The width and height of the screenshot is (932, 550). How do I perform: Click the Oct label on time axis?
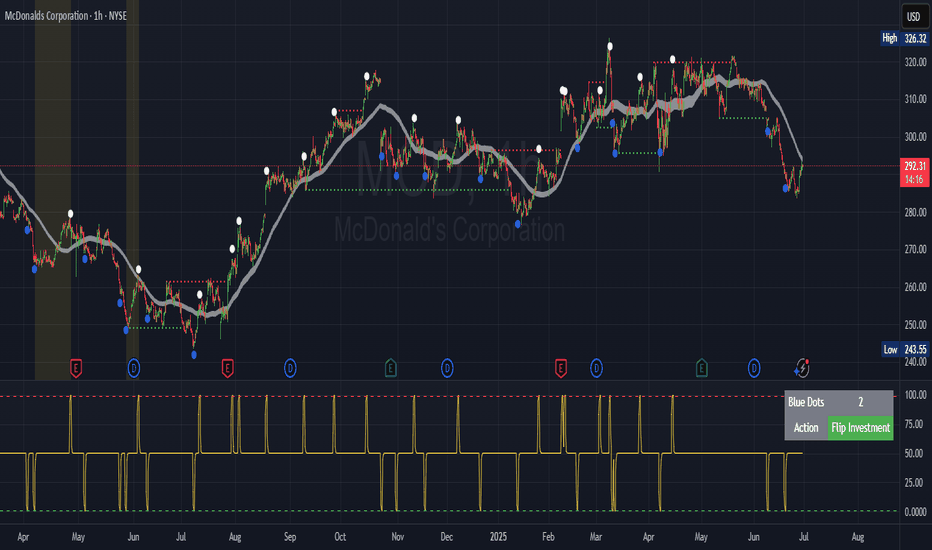340,537
